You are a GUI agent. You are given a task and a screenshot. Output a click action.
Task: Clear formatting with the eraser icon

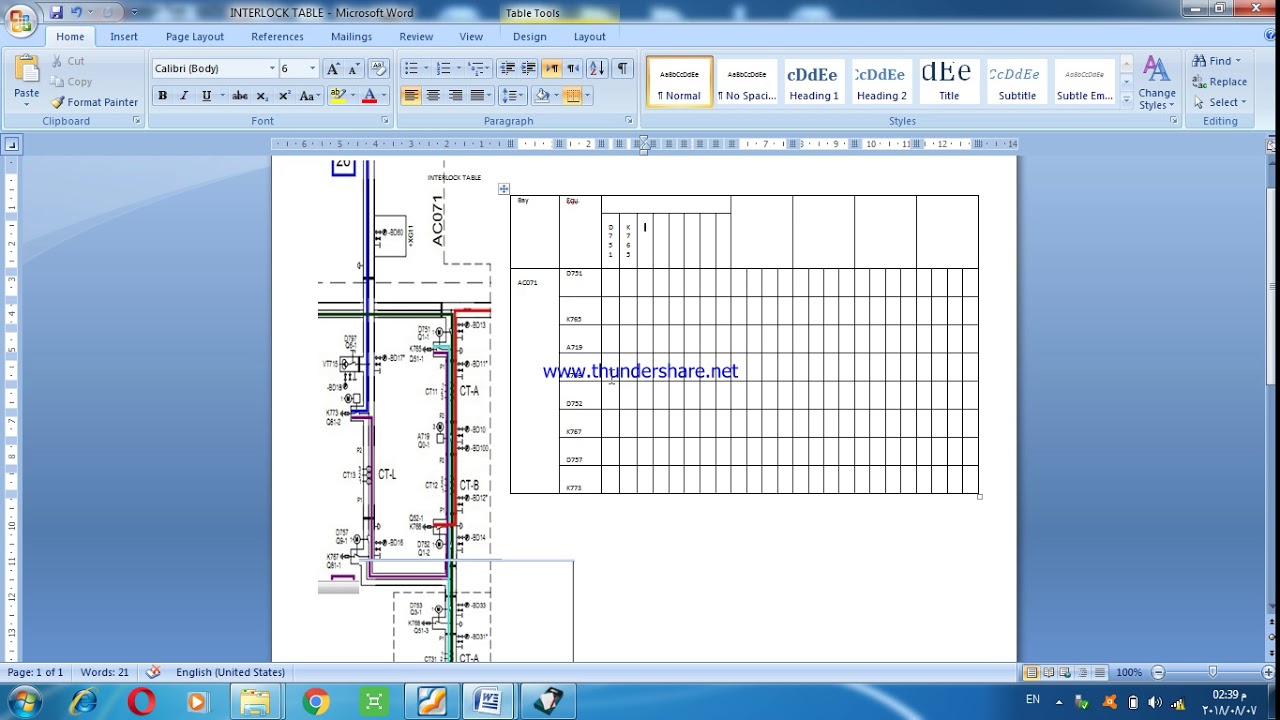coord(378,68)
